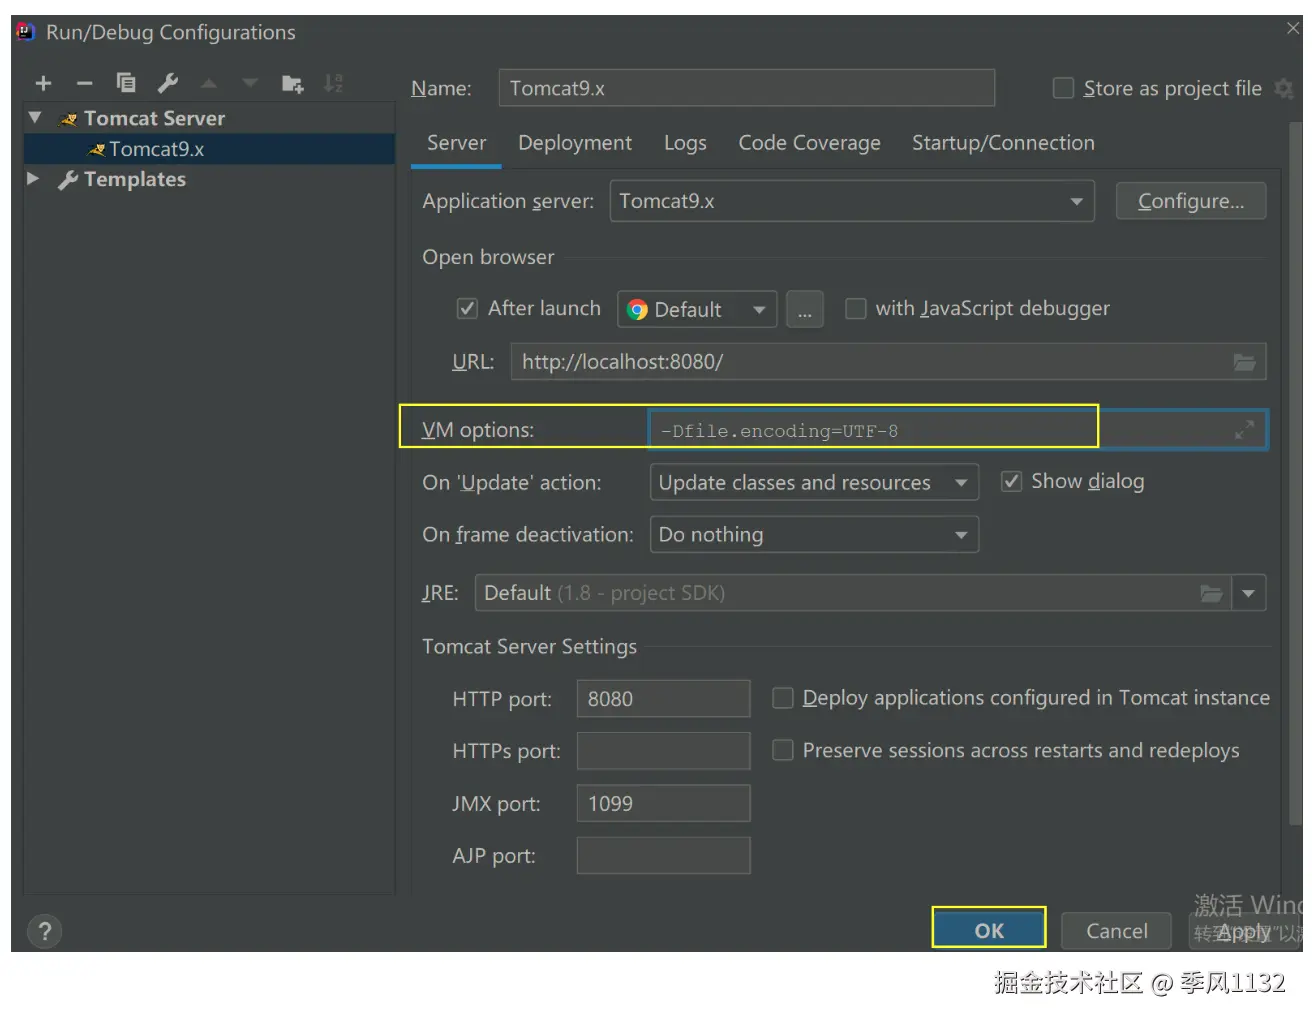Viewport: 1312px width, 1023px height.
Task: Uncheck the After launch checkbox
Action: point(467,308)
